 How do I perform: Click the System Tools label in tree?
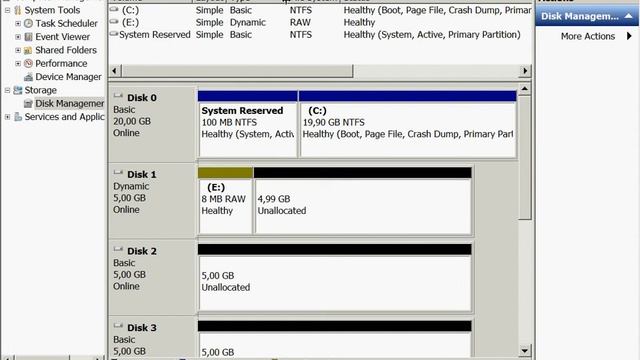(52, 10)
